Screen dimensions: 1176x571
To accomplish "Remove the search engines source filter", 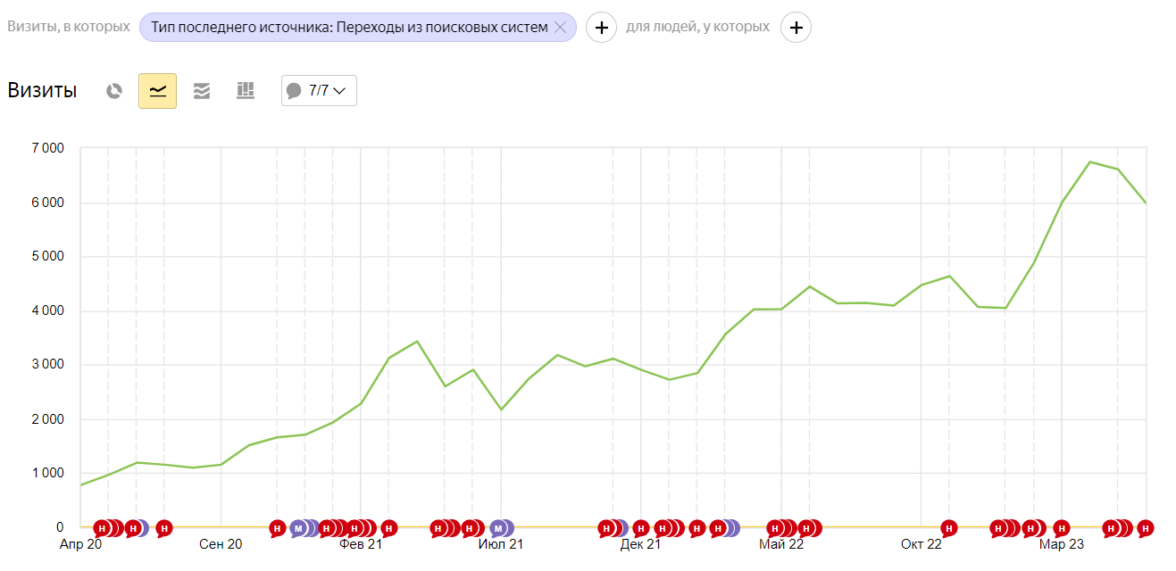I will coord(560,28).
